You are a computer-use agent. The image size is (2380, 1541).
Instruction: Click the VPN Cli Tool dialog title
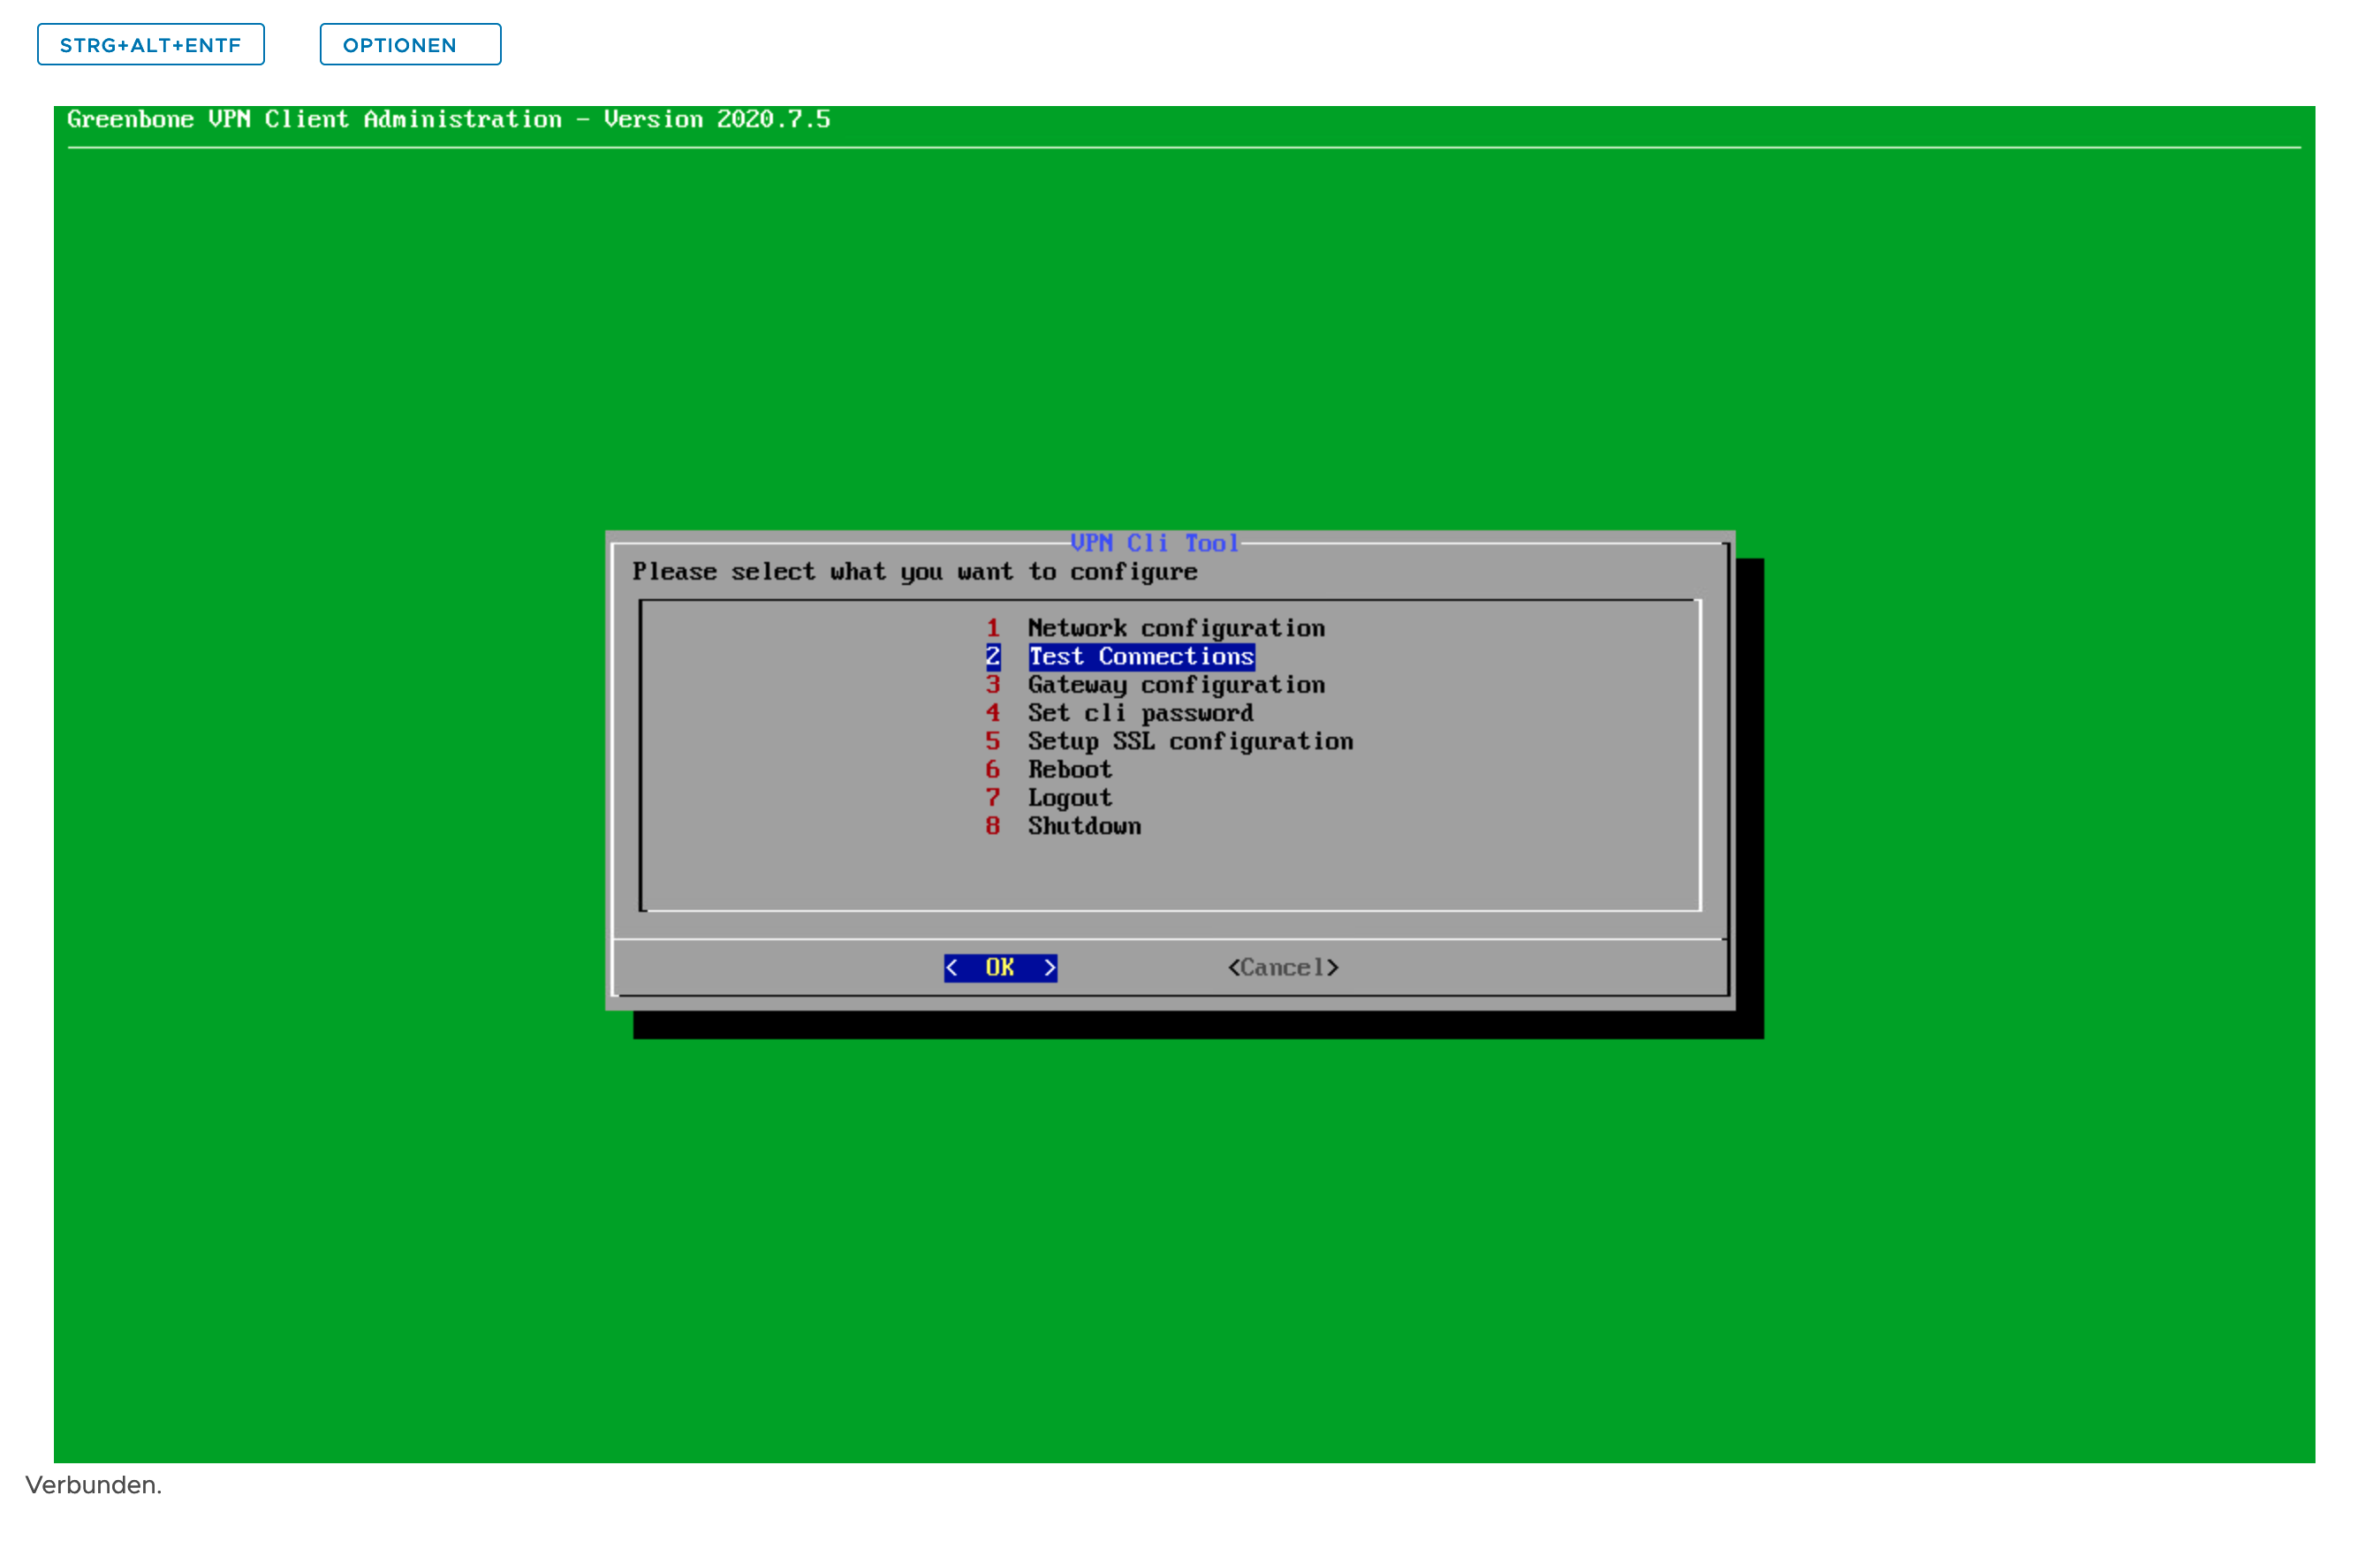tap(1155, 543)
